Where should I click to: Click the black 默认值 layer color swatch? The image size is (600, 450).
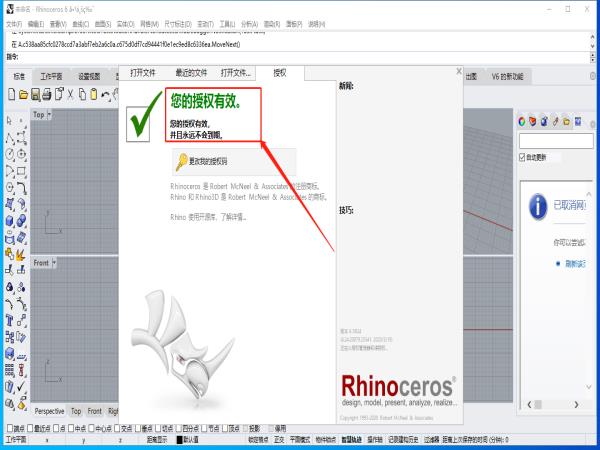[x=179, y=440]
